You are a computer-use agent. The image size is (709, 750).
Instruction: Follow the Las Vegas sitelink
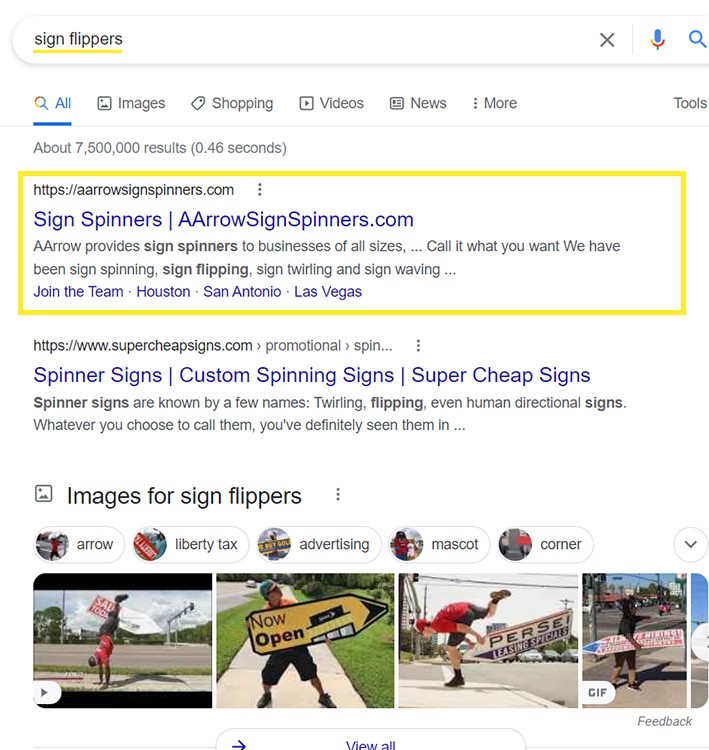[x=328, y=292]
